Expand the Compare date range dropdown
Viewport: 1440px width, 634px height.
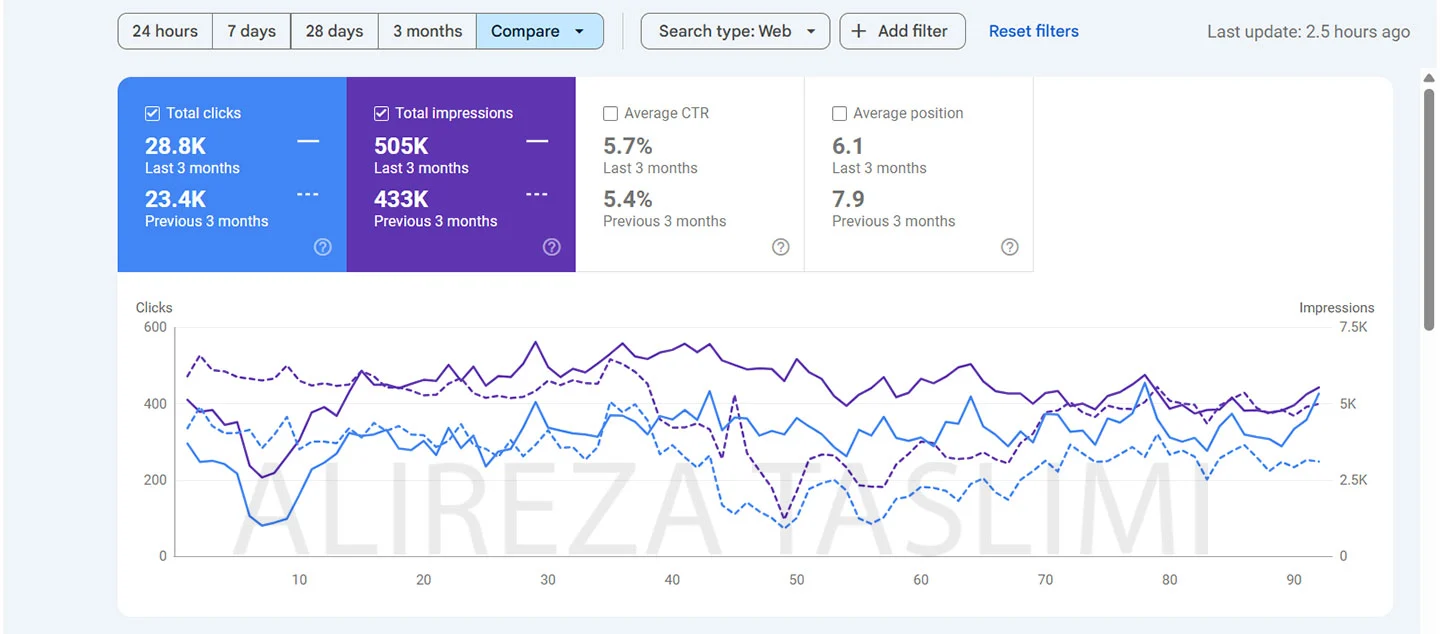point(539,31)
